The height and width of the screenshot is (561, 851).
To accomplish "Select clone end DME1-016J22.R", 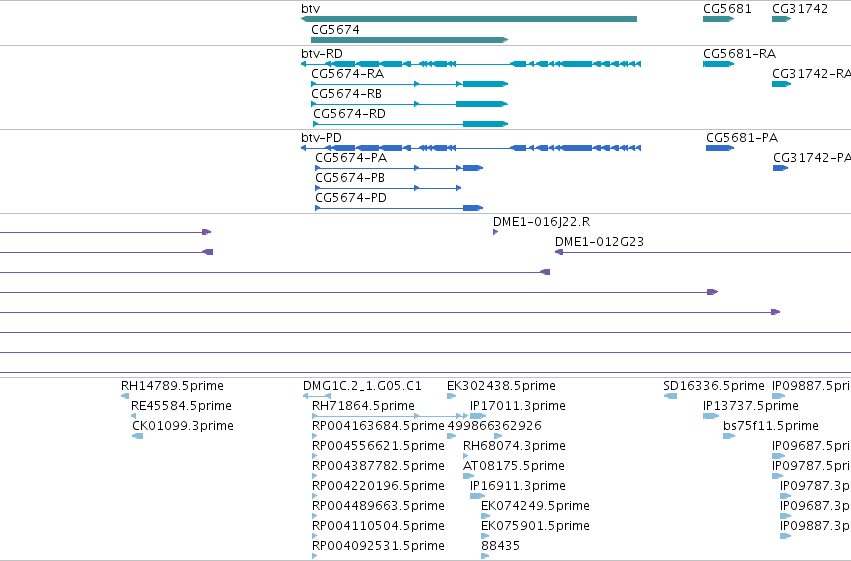I will (542, 222).
